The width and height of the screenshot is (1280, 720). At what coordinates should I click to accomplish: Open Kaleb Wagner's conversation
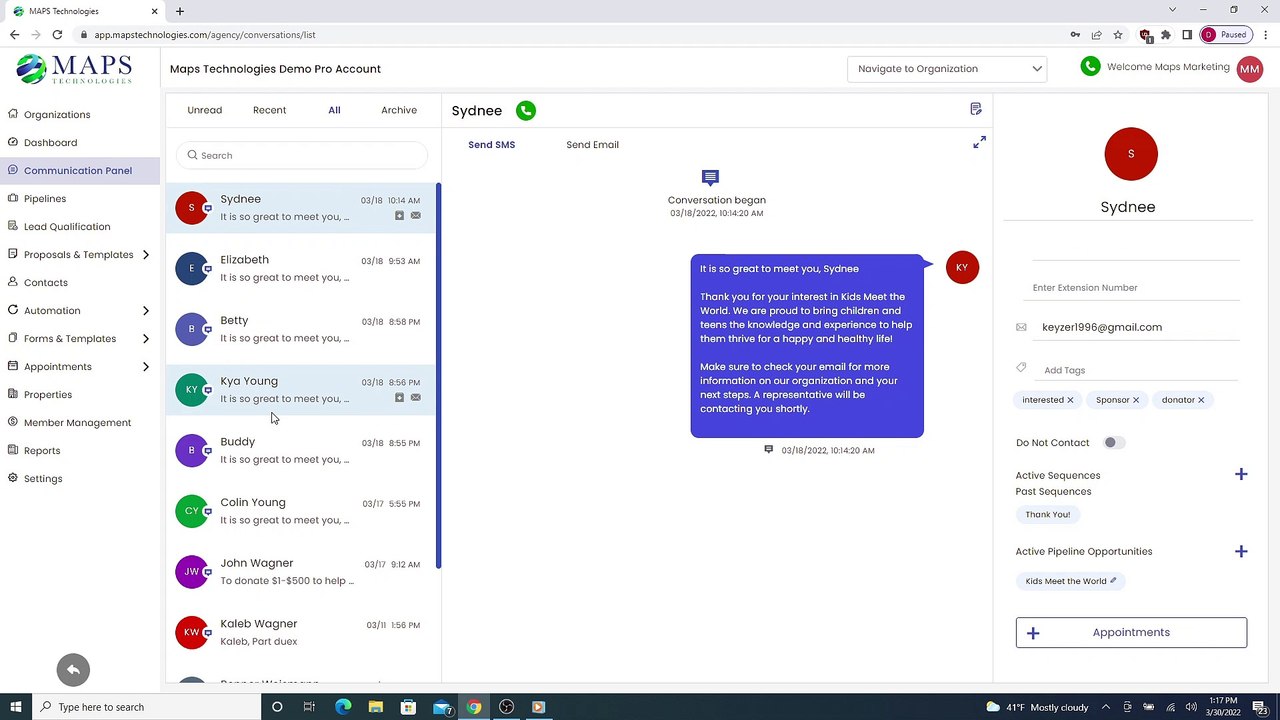click(300, 633)
